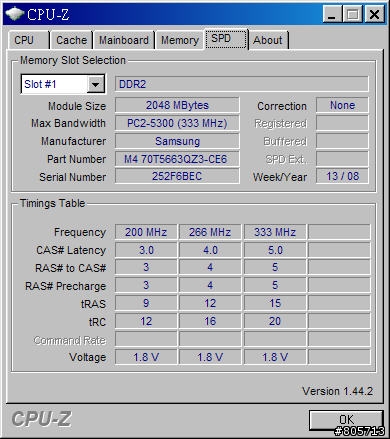Switch to the CPU tab

pos(28,40)
